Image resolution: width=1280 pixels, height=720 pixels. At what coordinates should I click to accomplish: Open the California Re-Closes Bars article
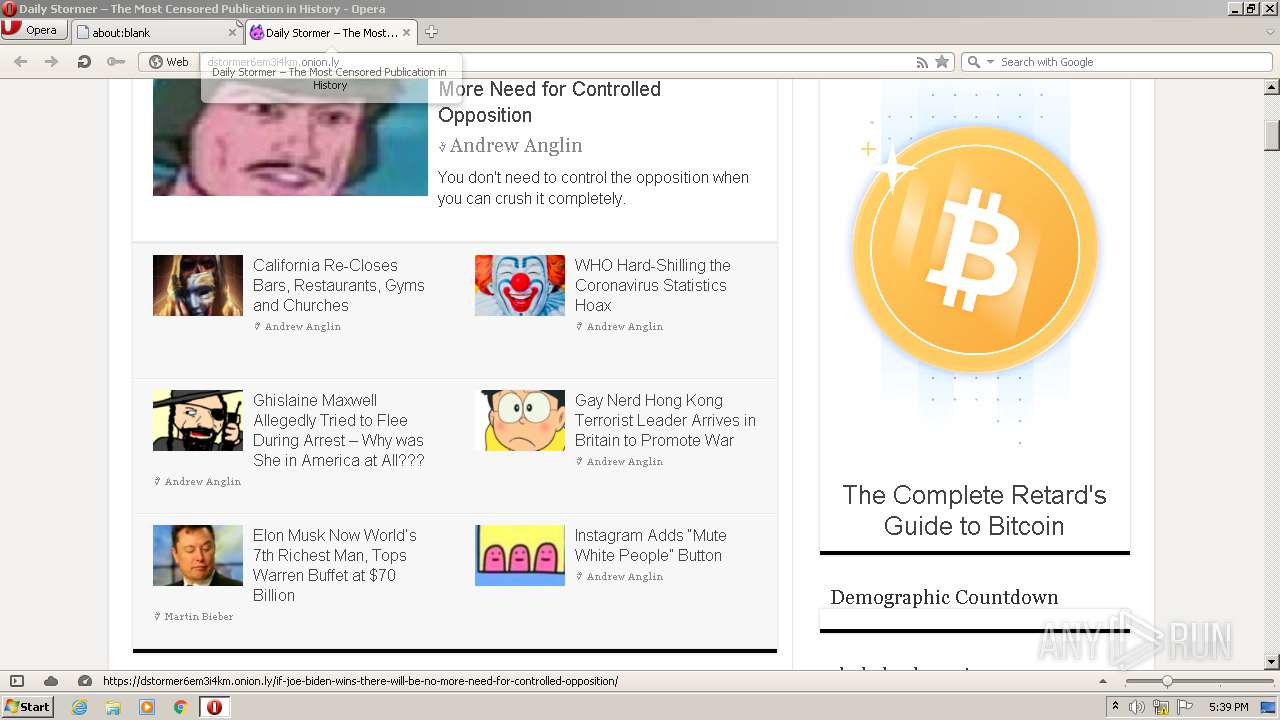339,285
